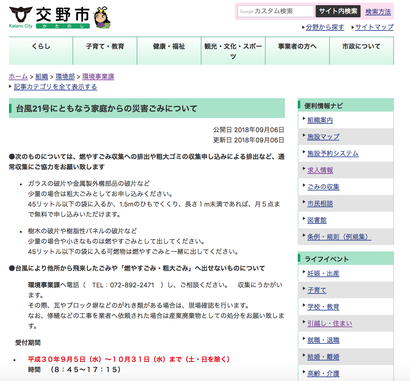The height and width of the screenshot is (381, 410).
Task: Open the 健康・福祉 navigation tab
Action: coord(169,51)
